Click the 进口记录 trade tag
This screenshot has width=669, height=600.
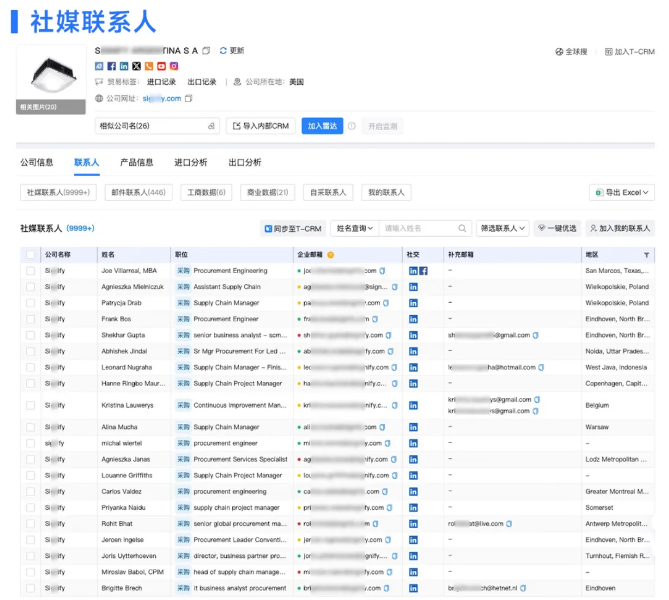(x=161, y=82)
